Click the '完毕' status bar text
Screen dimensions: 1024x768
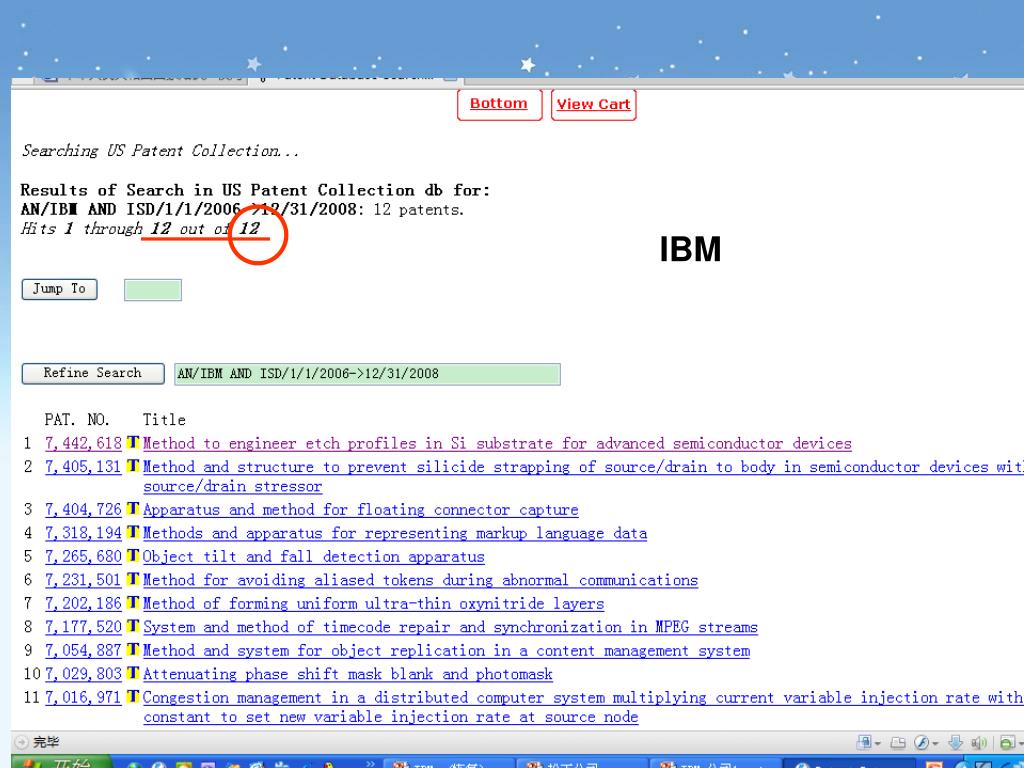point(46,743)
